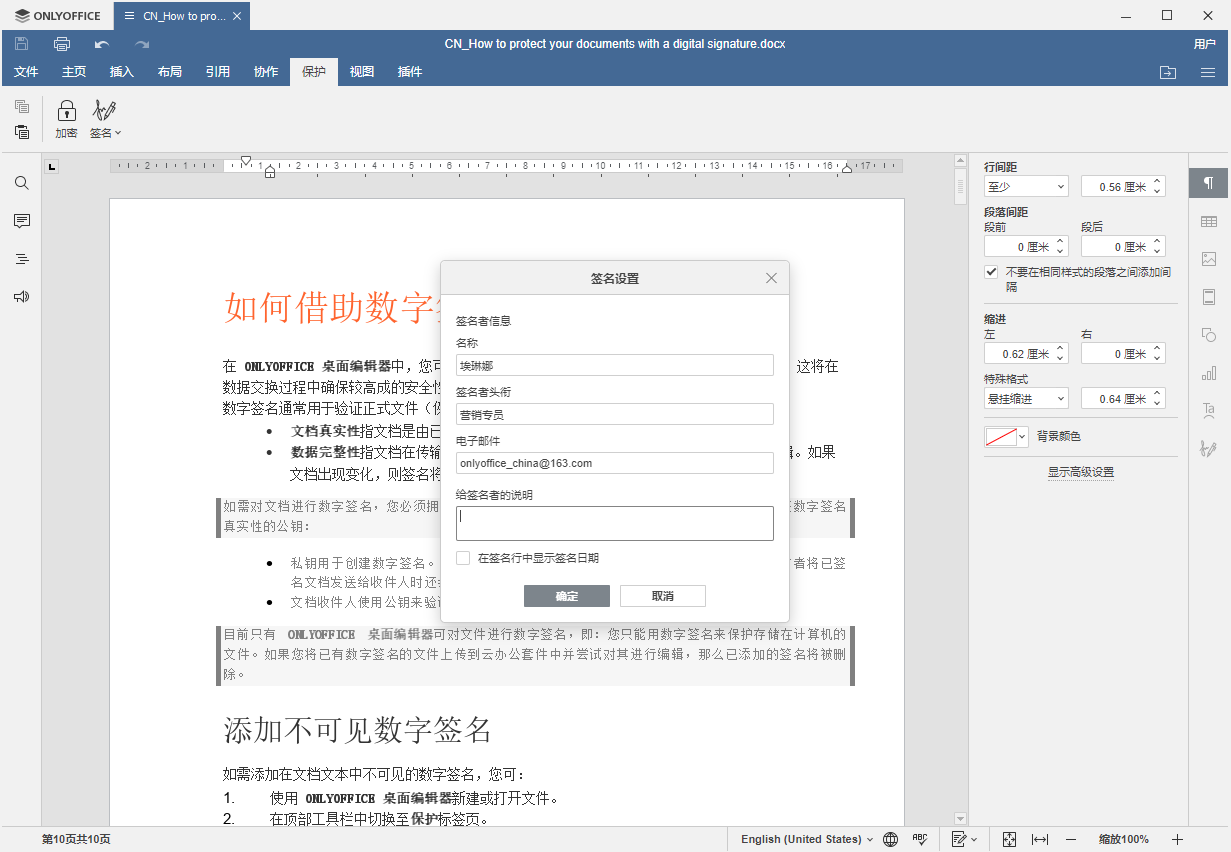
Task: Open the 悬挂缩进 special format dropdown
Action: coord(1026,399)
